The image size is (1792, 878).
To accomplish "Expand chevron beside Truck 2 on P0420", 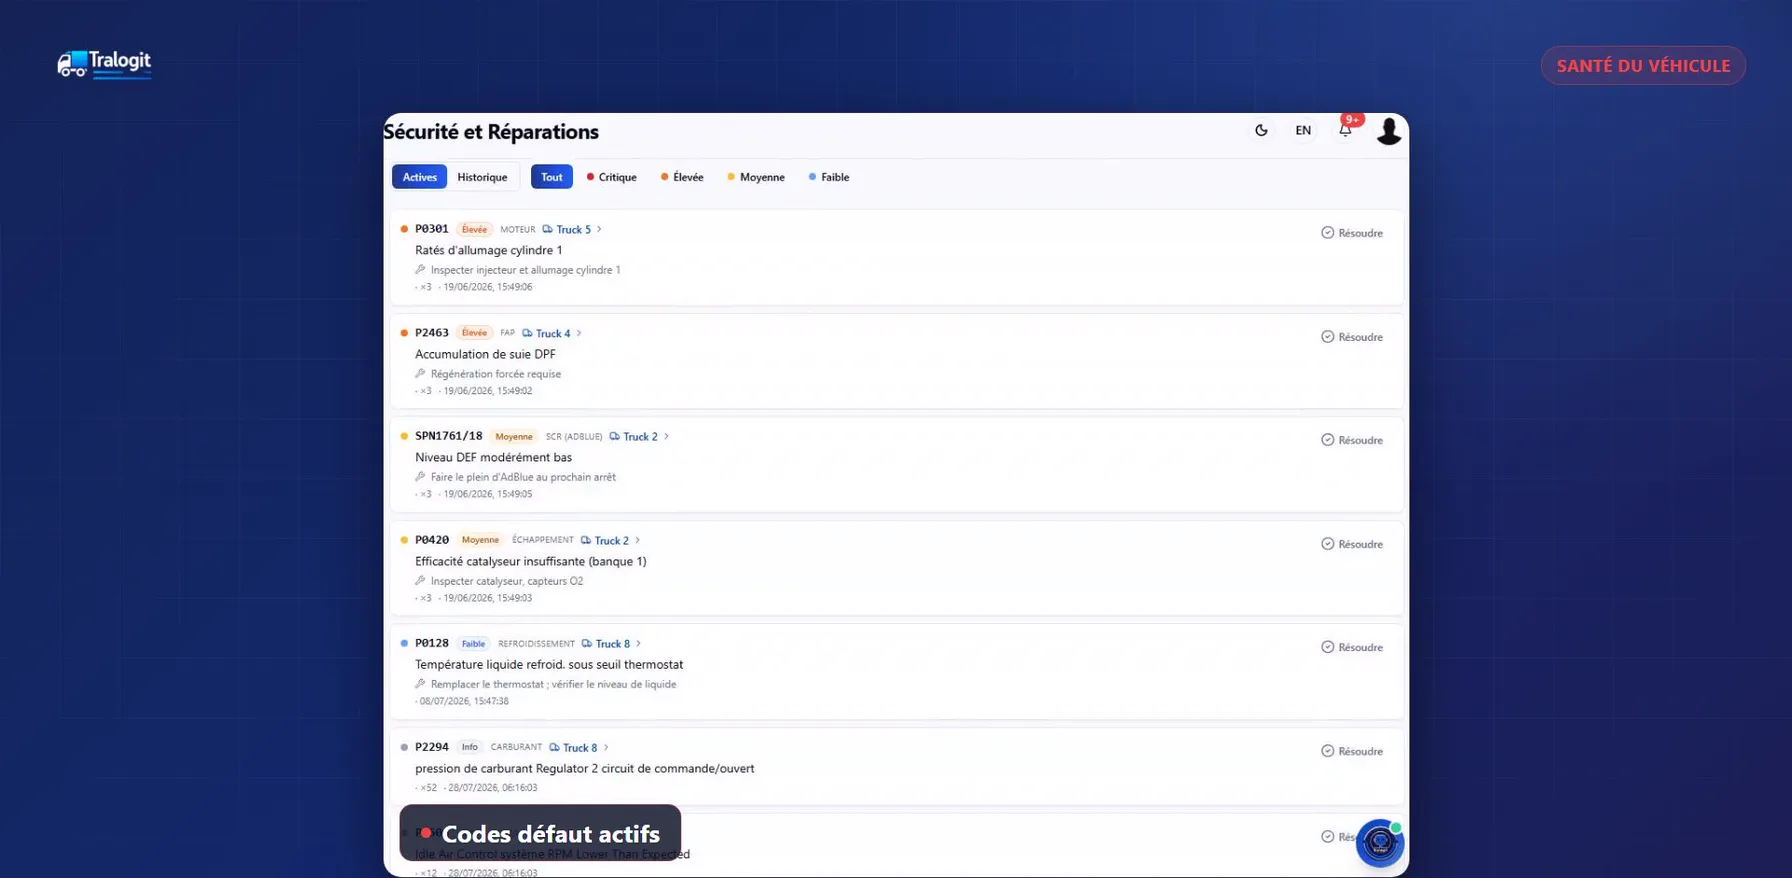I will point(637,540).
